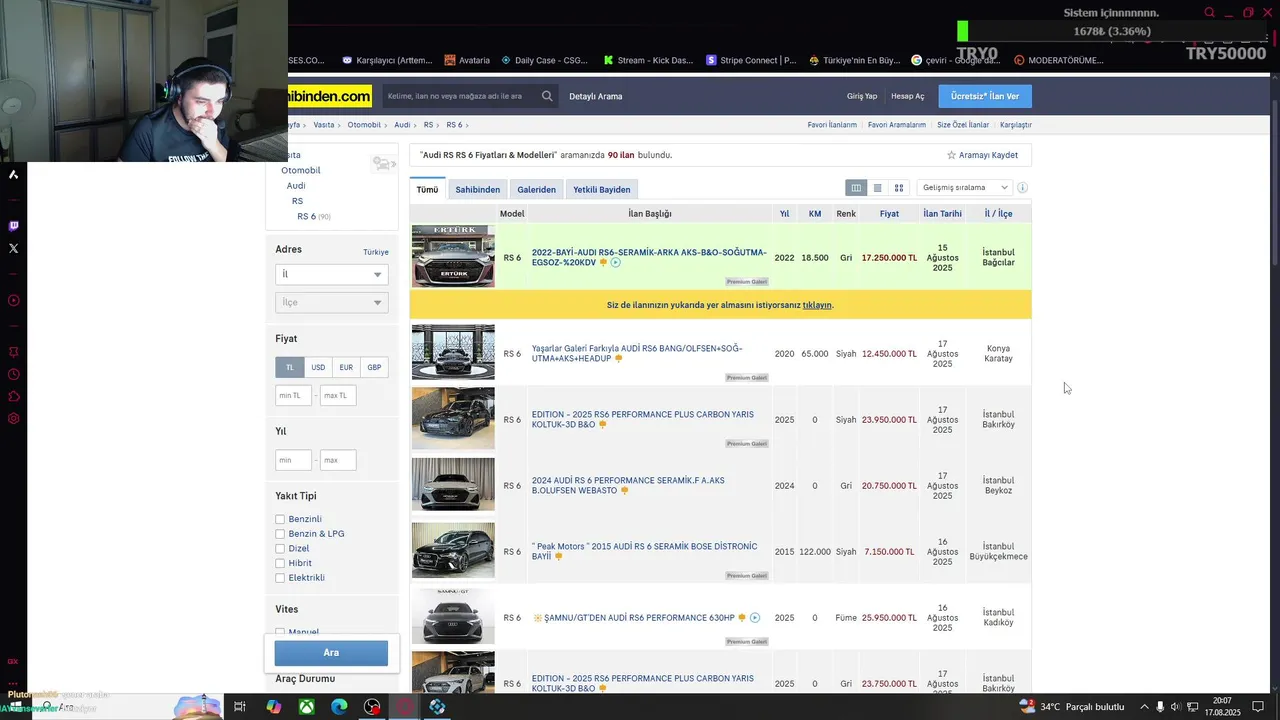
Task: Click the video play icon on ŞAMNU/GT listing
Action: pos(755,618)
